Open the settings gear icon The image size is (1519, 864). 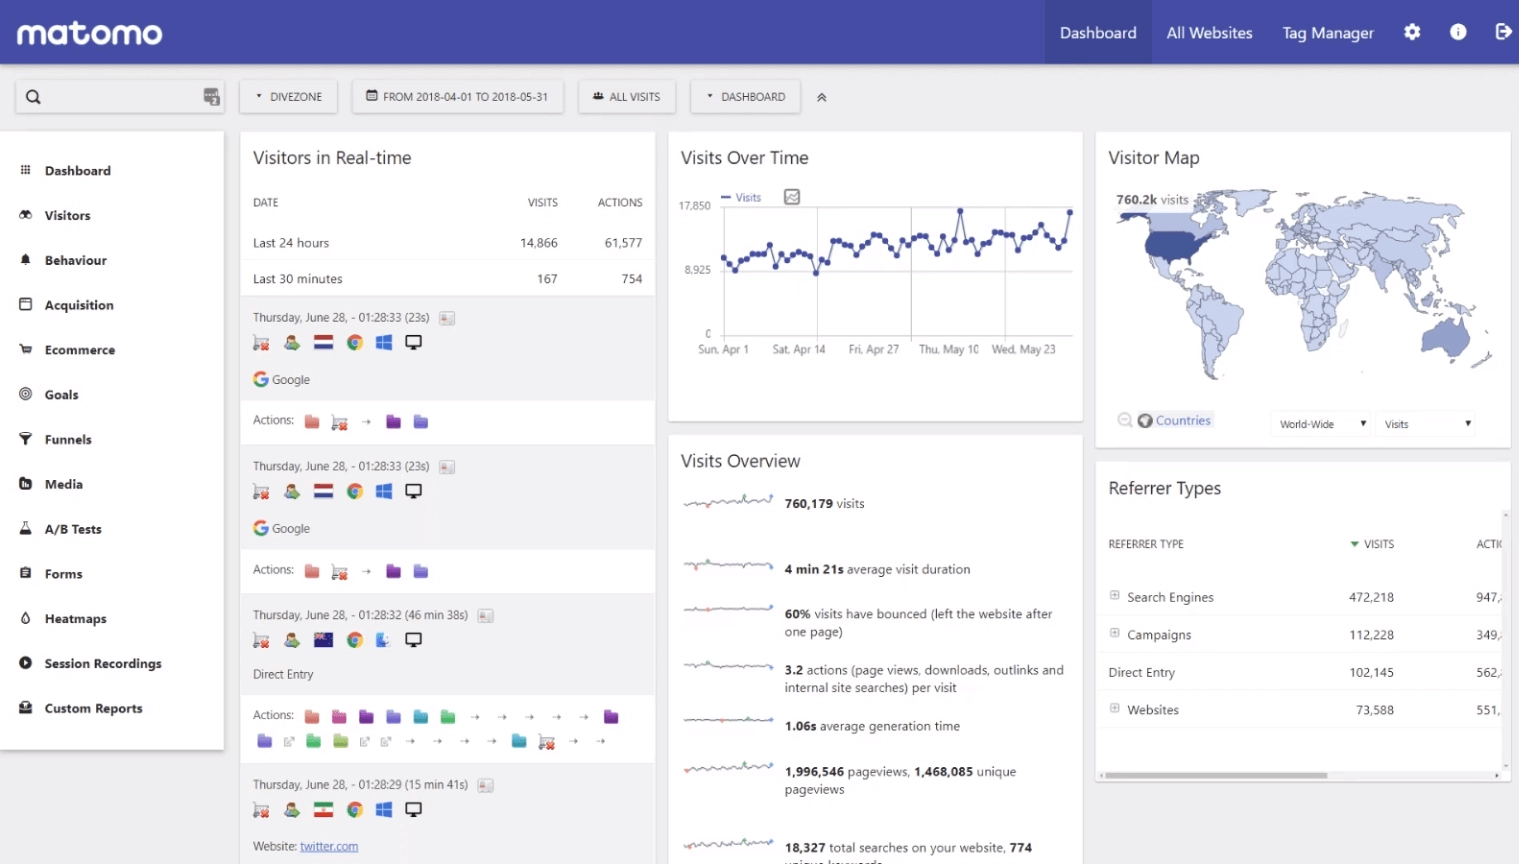1412,32
